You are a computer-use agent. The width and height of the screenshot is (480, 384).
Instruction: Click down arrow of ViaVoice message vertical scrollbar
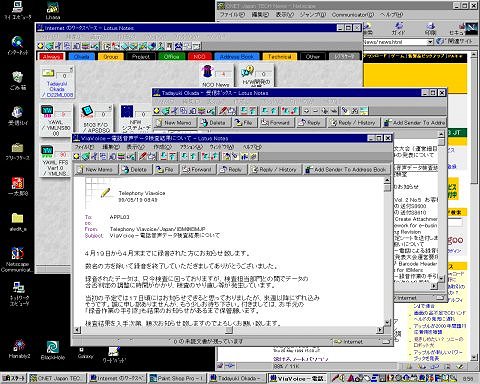tap(387, 322)
